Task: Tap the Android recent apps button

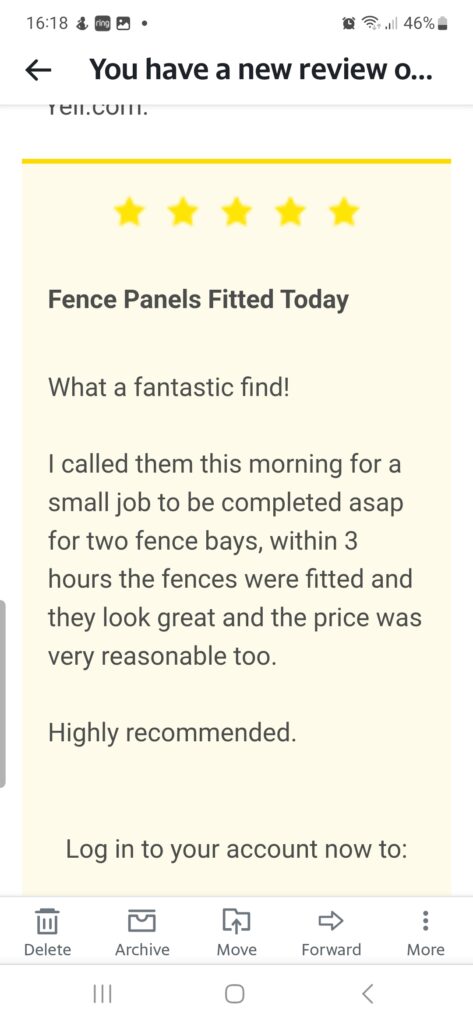Action: [103, 993]
